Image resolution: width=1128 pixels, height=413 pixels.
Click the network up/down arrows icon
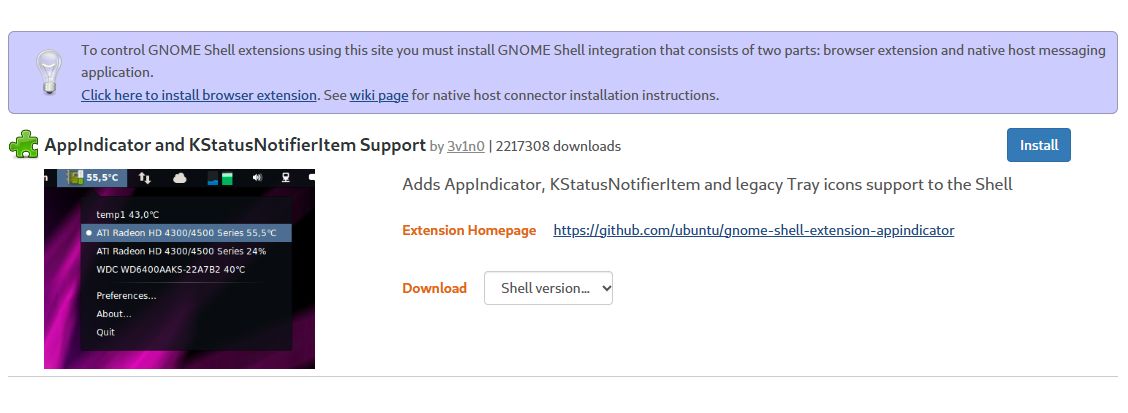click(x=145, y=178)
